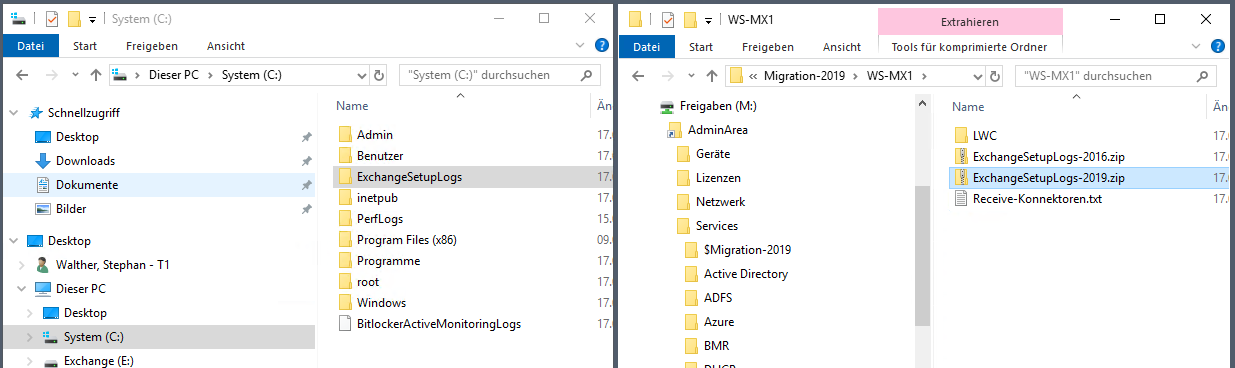Open the ExchangeSetupLogs folder in System (C:) window
This screenshot has height=368, width=1235.
coord(409,177)
